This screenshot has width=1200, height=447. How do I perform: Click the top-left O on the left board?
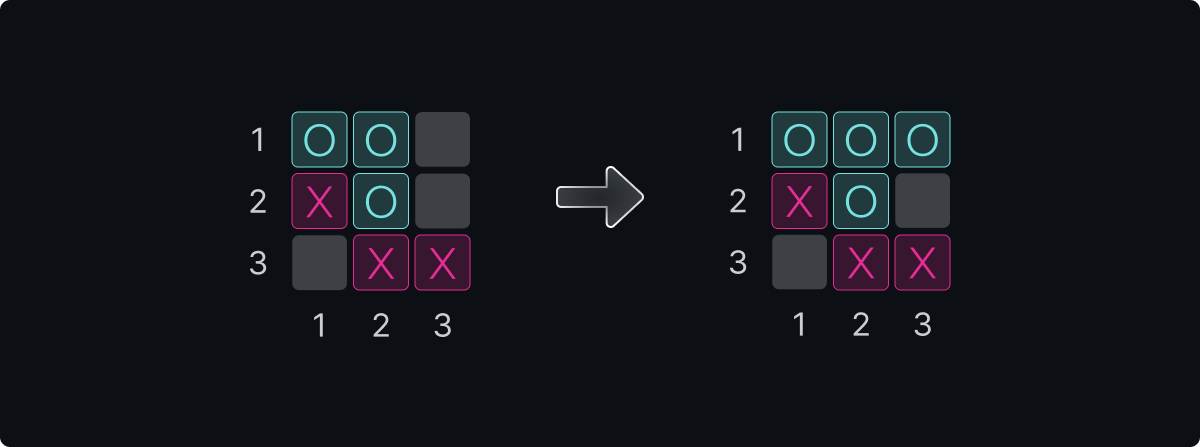click(319, 140)
